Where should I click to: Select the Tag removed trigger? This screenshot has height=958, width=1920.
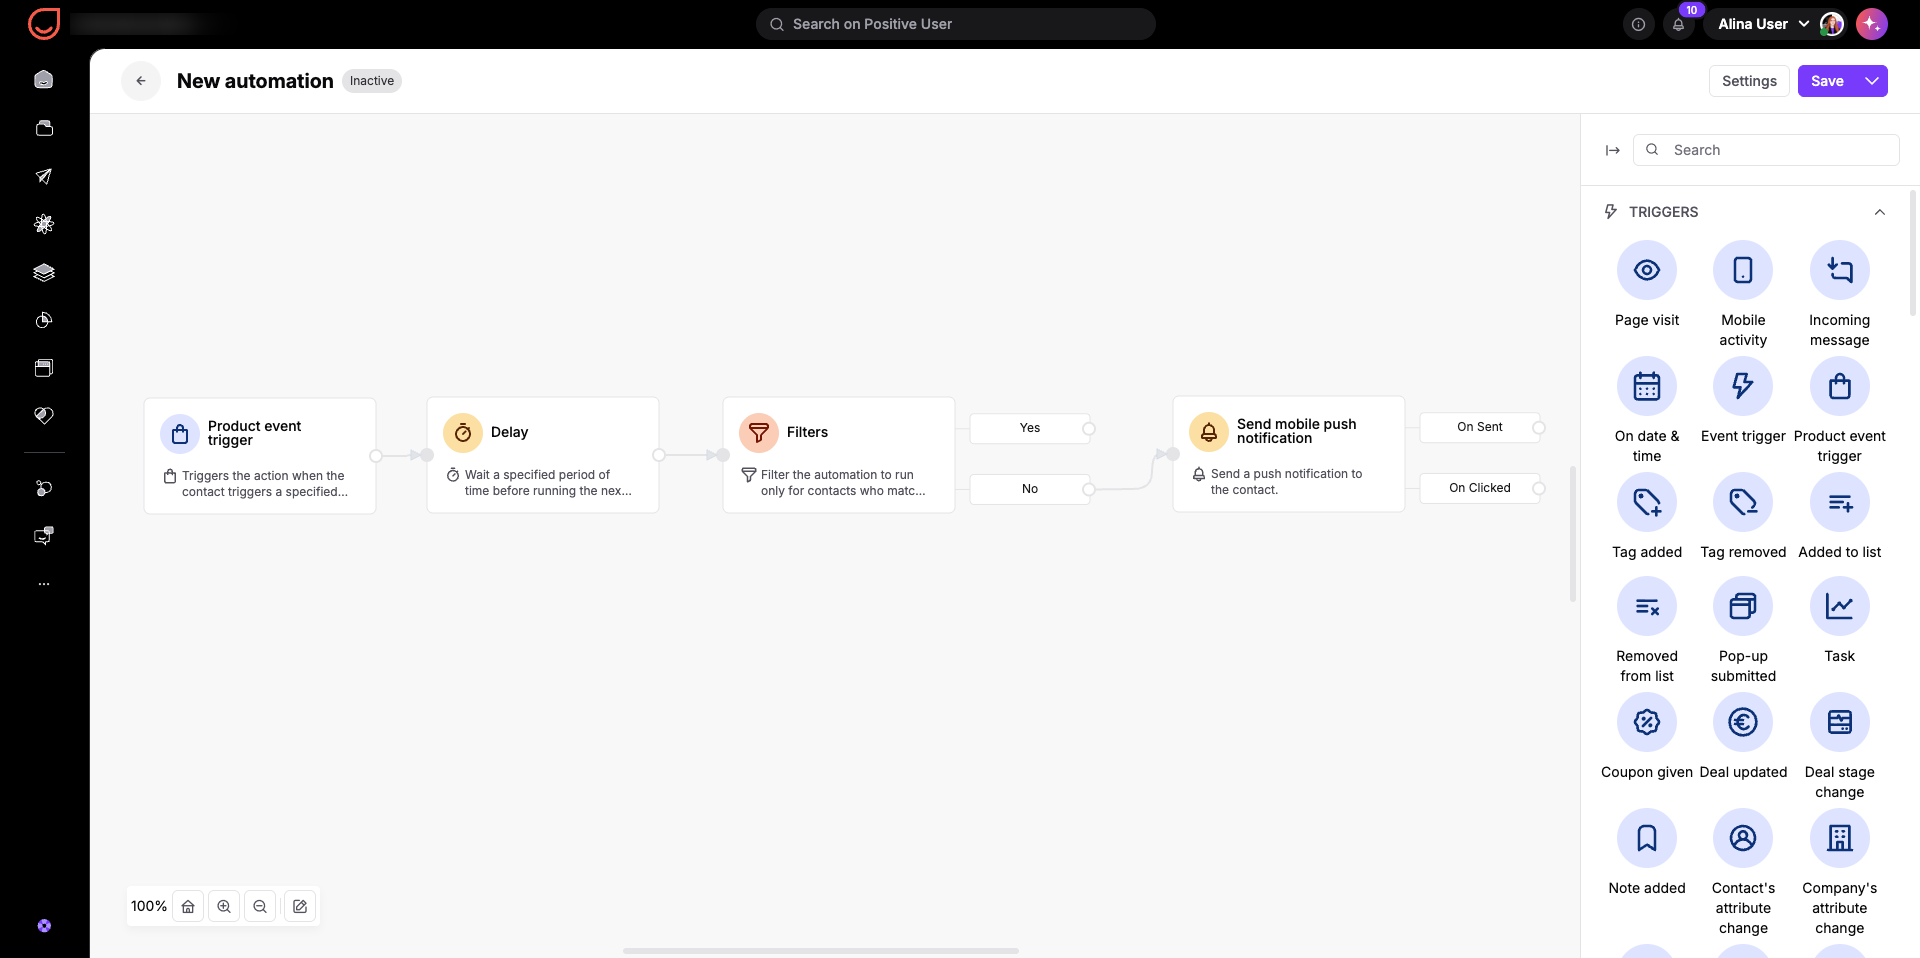(x=1743, y=502)
